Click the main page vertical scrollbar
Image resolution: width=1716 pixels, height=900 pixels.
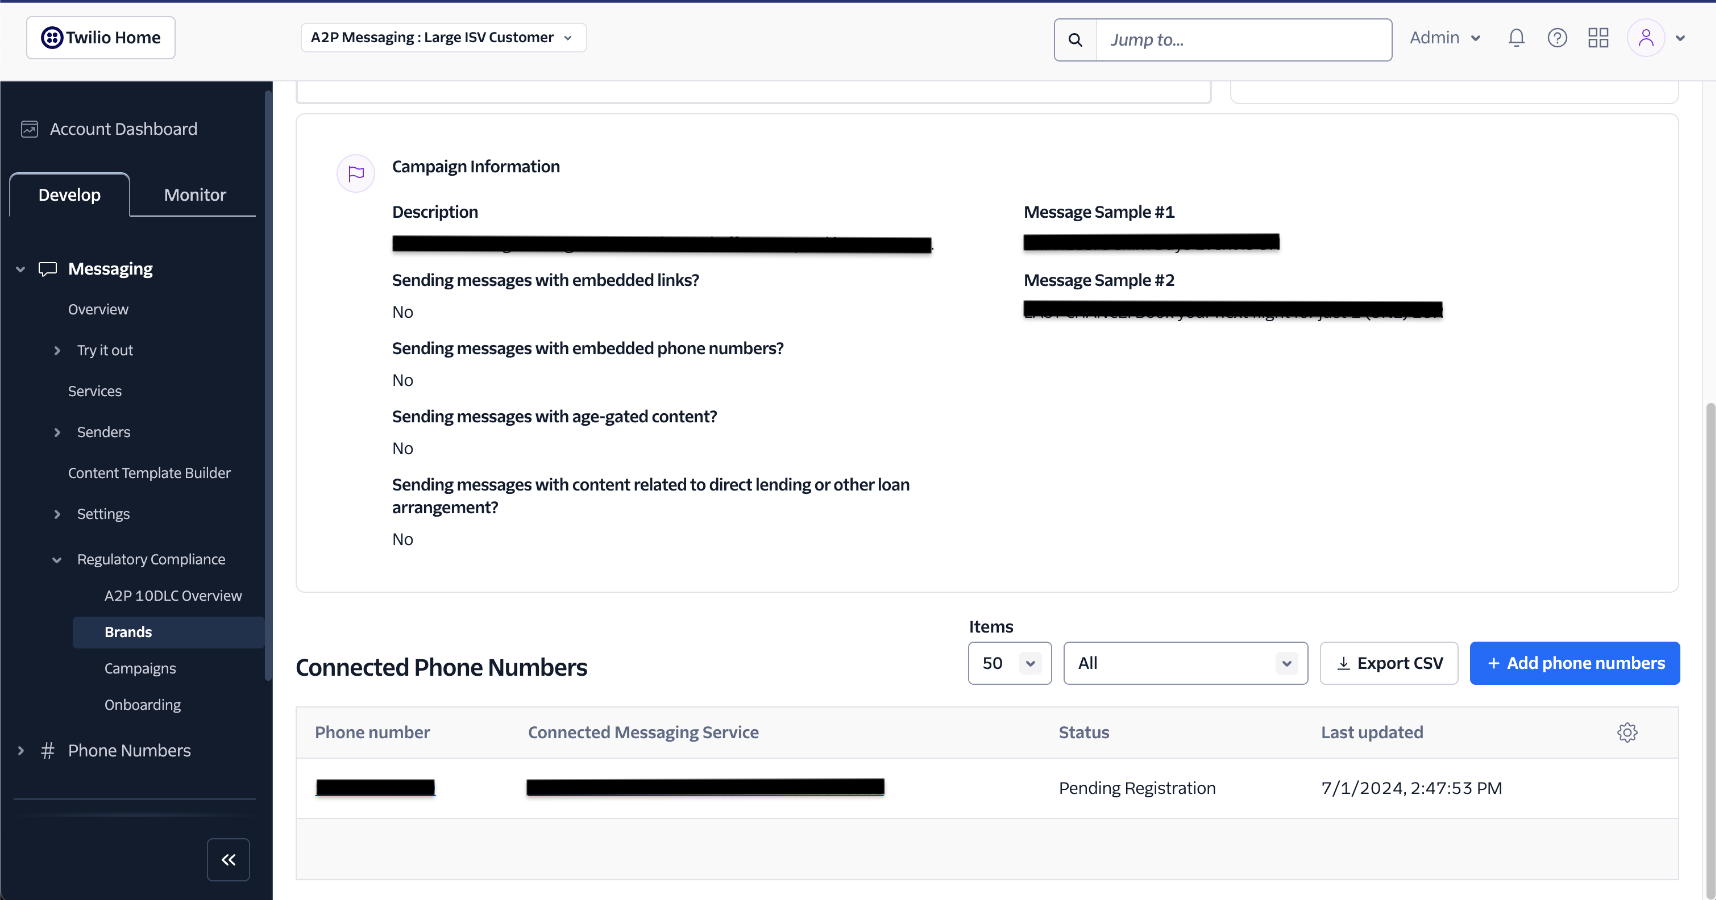coord(1709,650)
